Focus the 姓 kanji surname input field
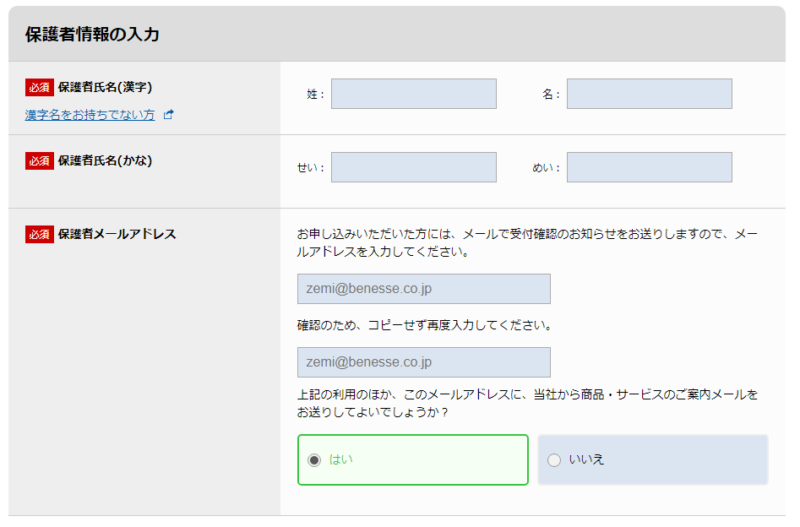Image resolution: width=800 pixels, height=527 pixels. [414, 94]
